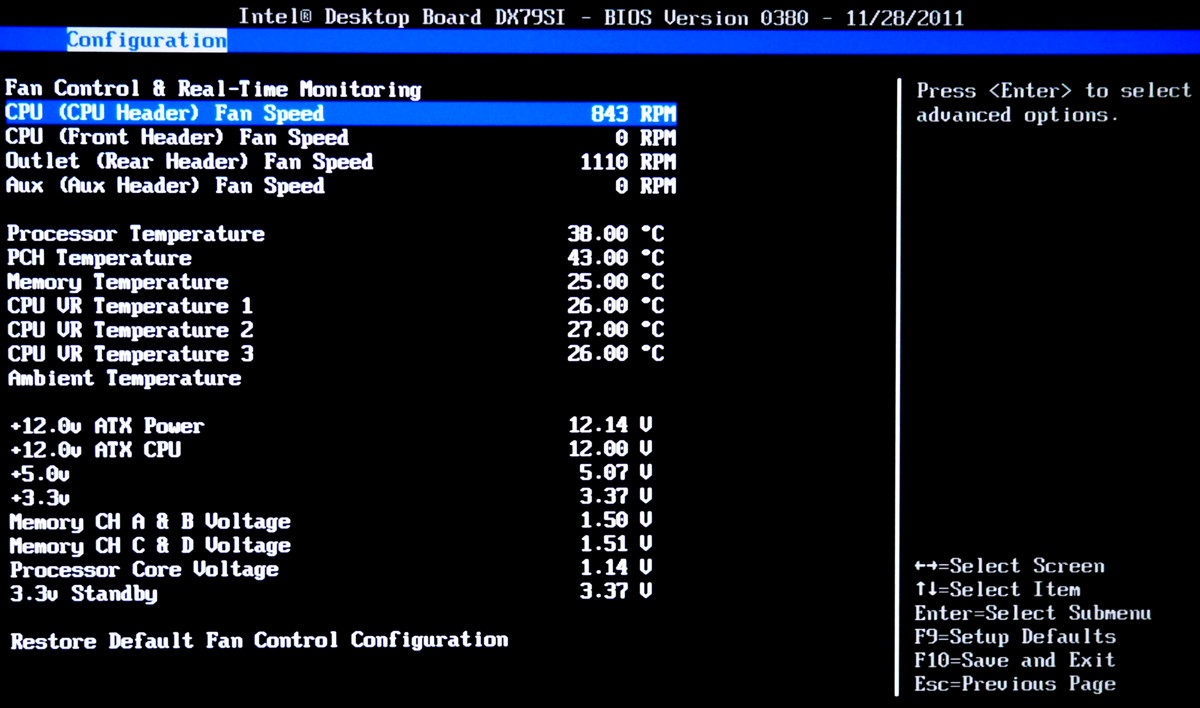Select PCH Temperature entry
The height and width of the screenshot is (708, 1200).
[99, 258]
